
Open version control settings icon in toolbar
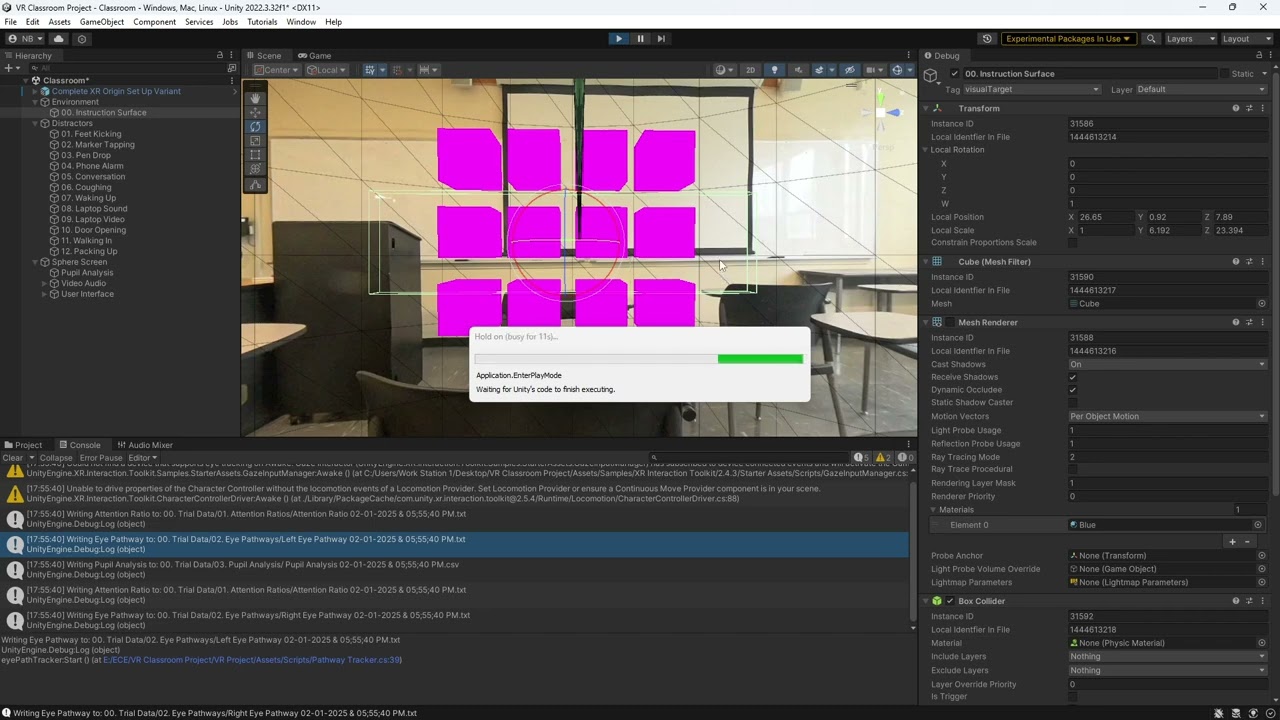82,39
